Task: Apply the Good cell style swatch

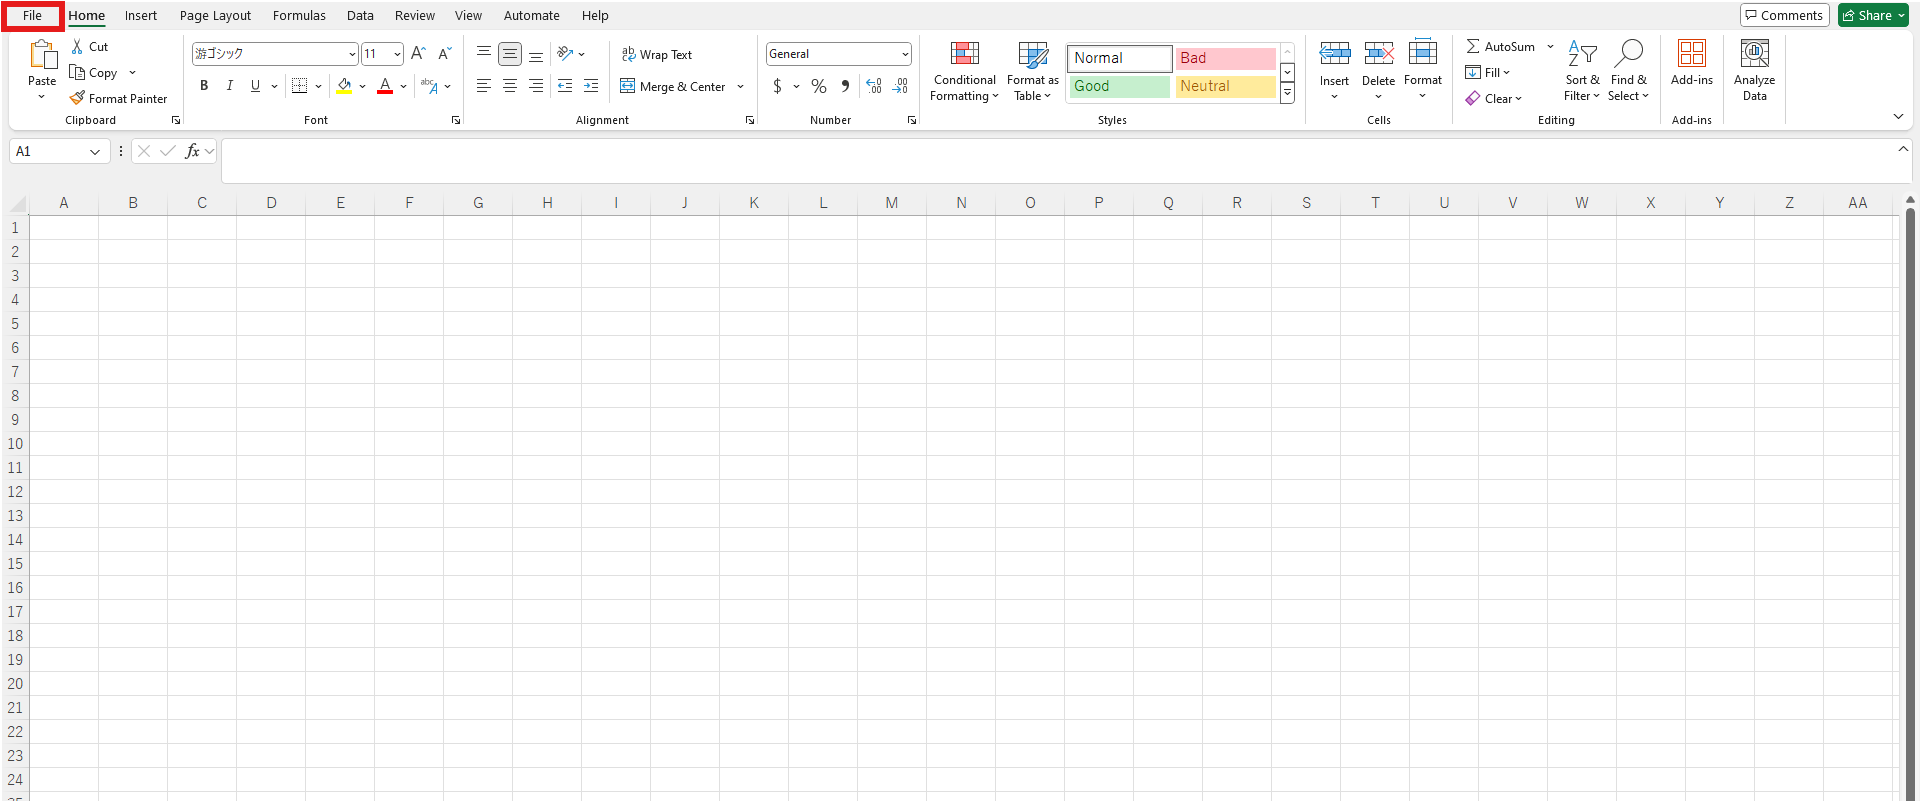Action: (1118, 86)
